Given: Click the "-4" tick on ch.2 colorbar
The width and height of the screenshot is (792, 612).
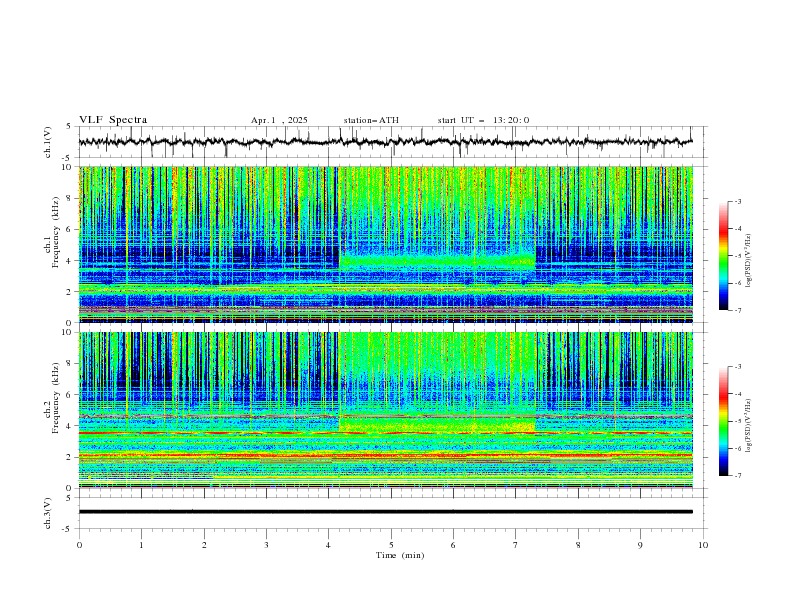Looking at the screenshot, I should pyautogui.click(x=737, y=394).
